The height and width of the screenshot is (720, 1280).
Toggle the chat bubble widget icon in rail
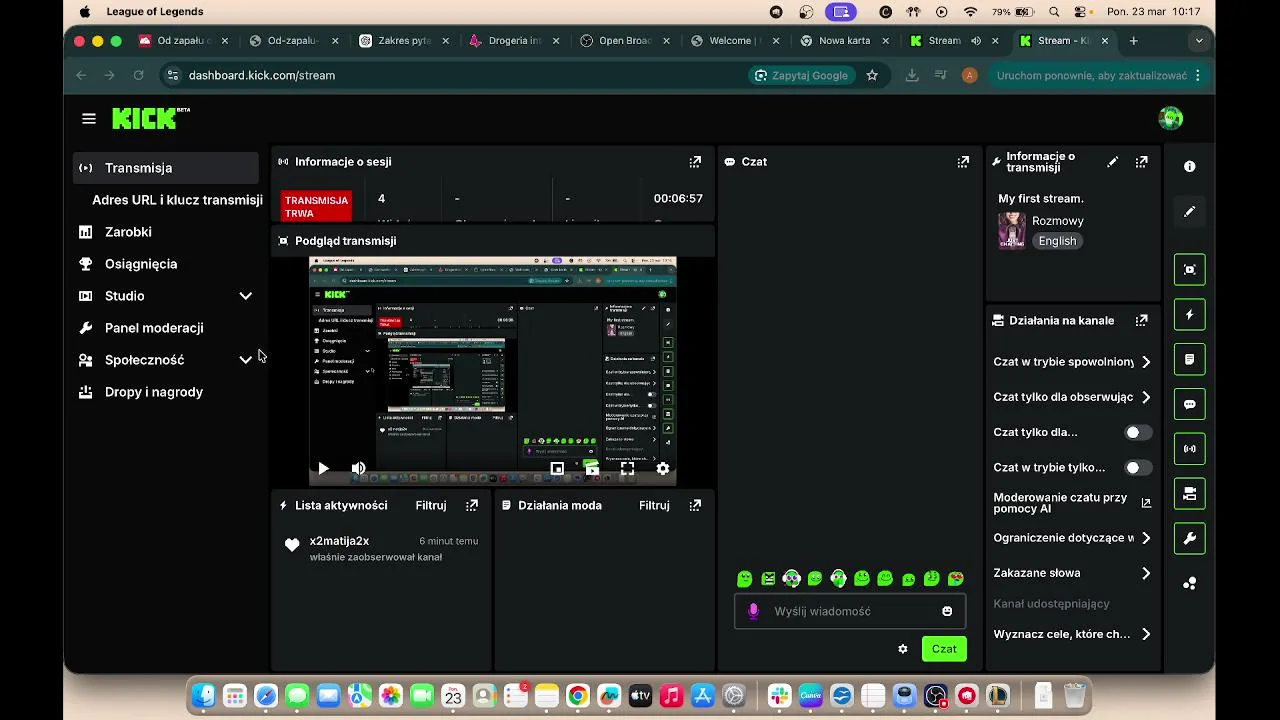[1190, 404]
